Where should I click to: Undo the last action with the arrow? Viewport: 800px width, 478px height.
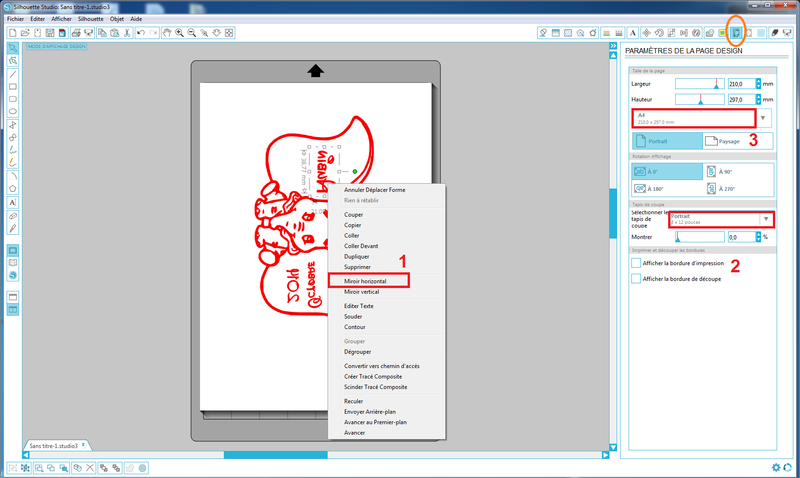(x=141, y=33)
